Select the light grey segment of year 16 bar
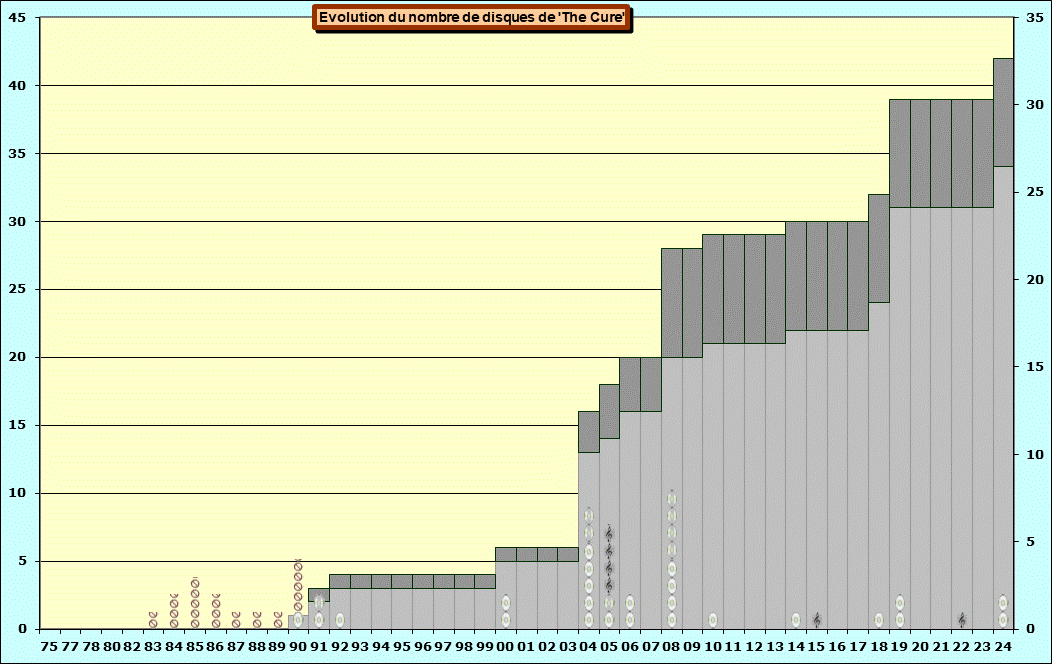Viewport: 1052px width, 664px height. point(837,480)
